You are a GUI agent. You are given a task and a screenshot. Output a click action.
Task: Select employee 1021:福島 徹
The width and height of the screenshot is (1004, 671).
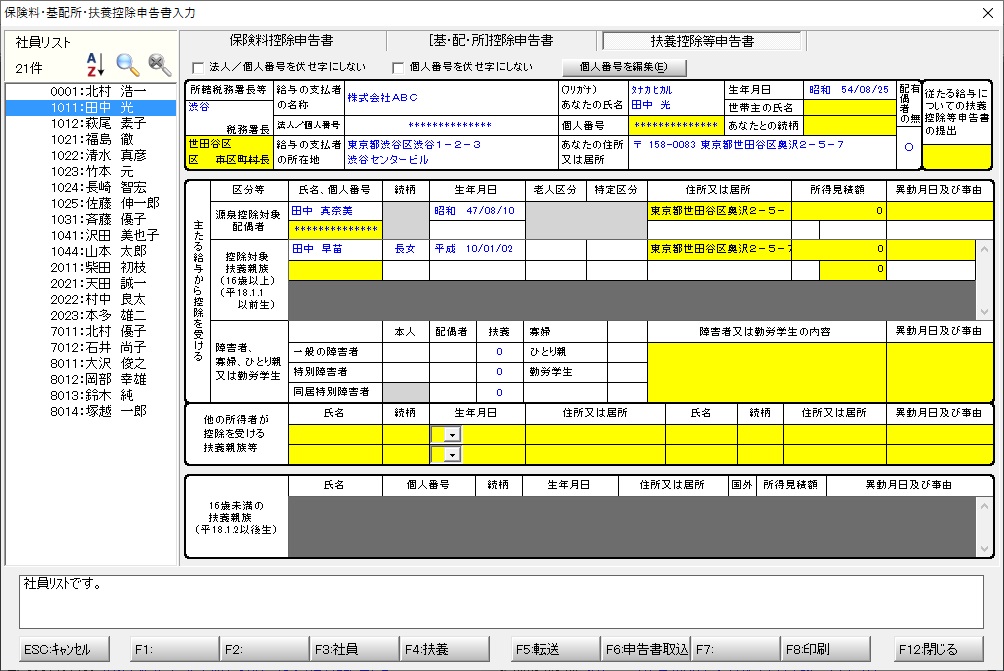[x=91, y=140]
